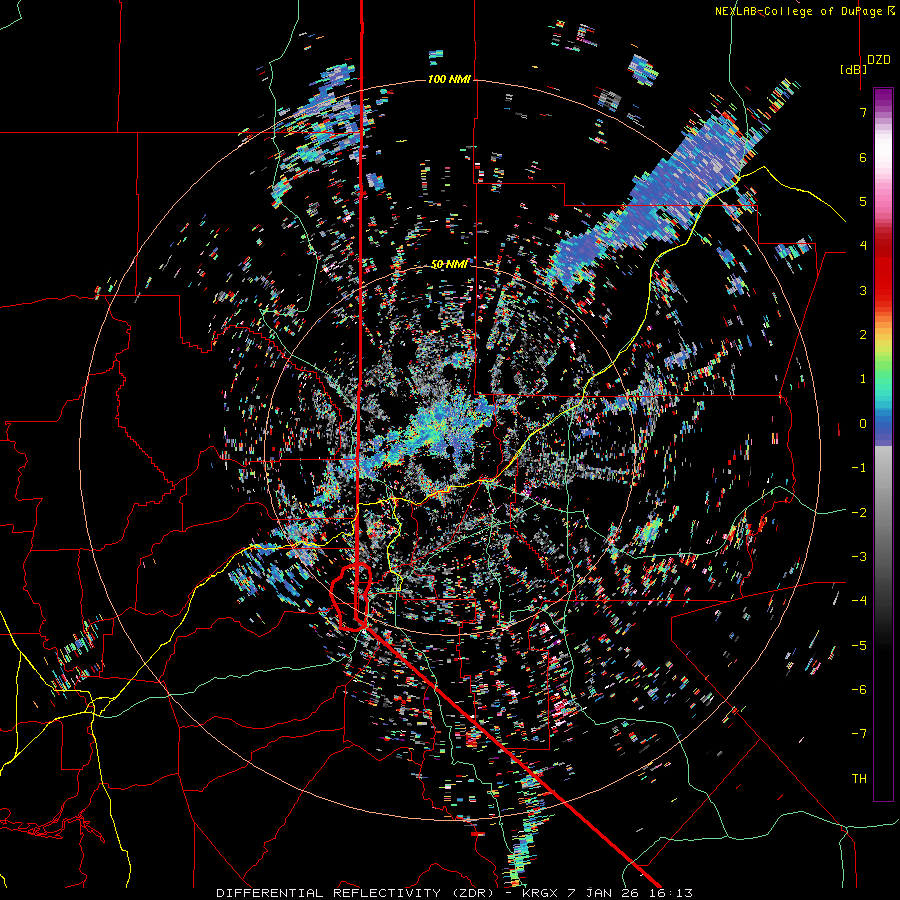
Task: Click the -4 dB scale label
Action: pyautogui.click(x=859, y=601)
